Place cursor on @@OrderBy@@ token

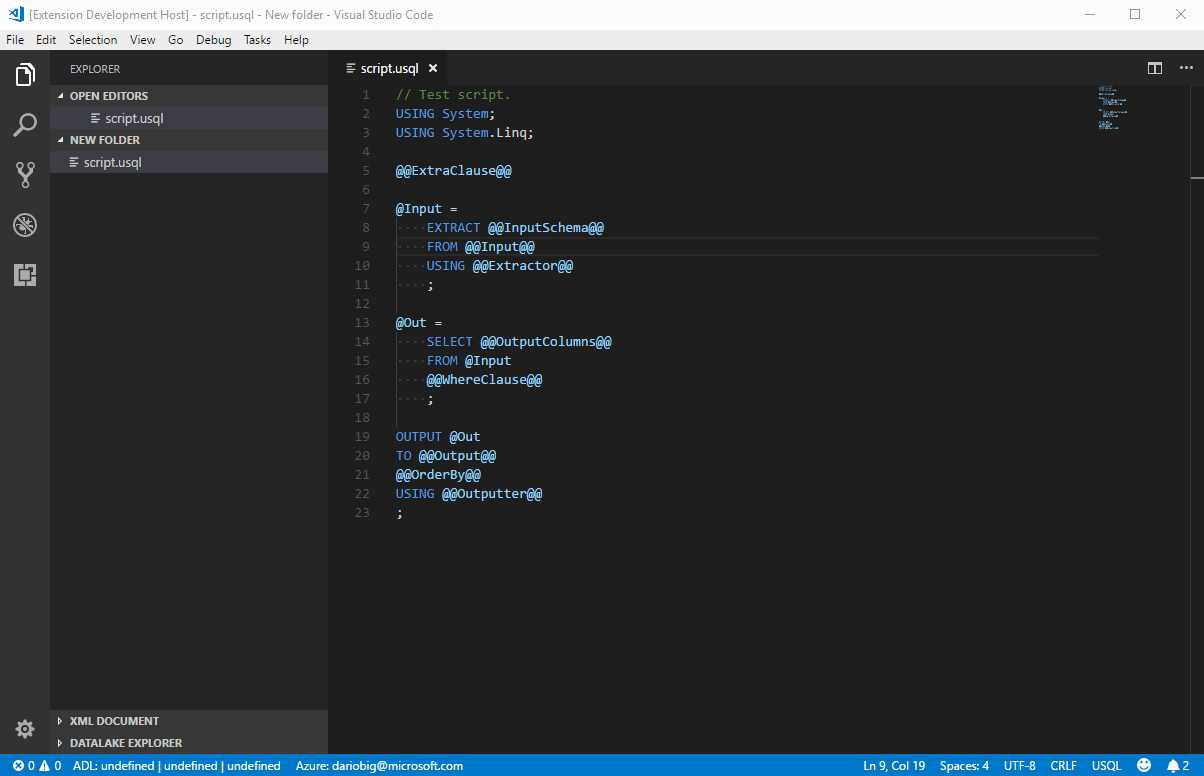click(x=439, y=475)
